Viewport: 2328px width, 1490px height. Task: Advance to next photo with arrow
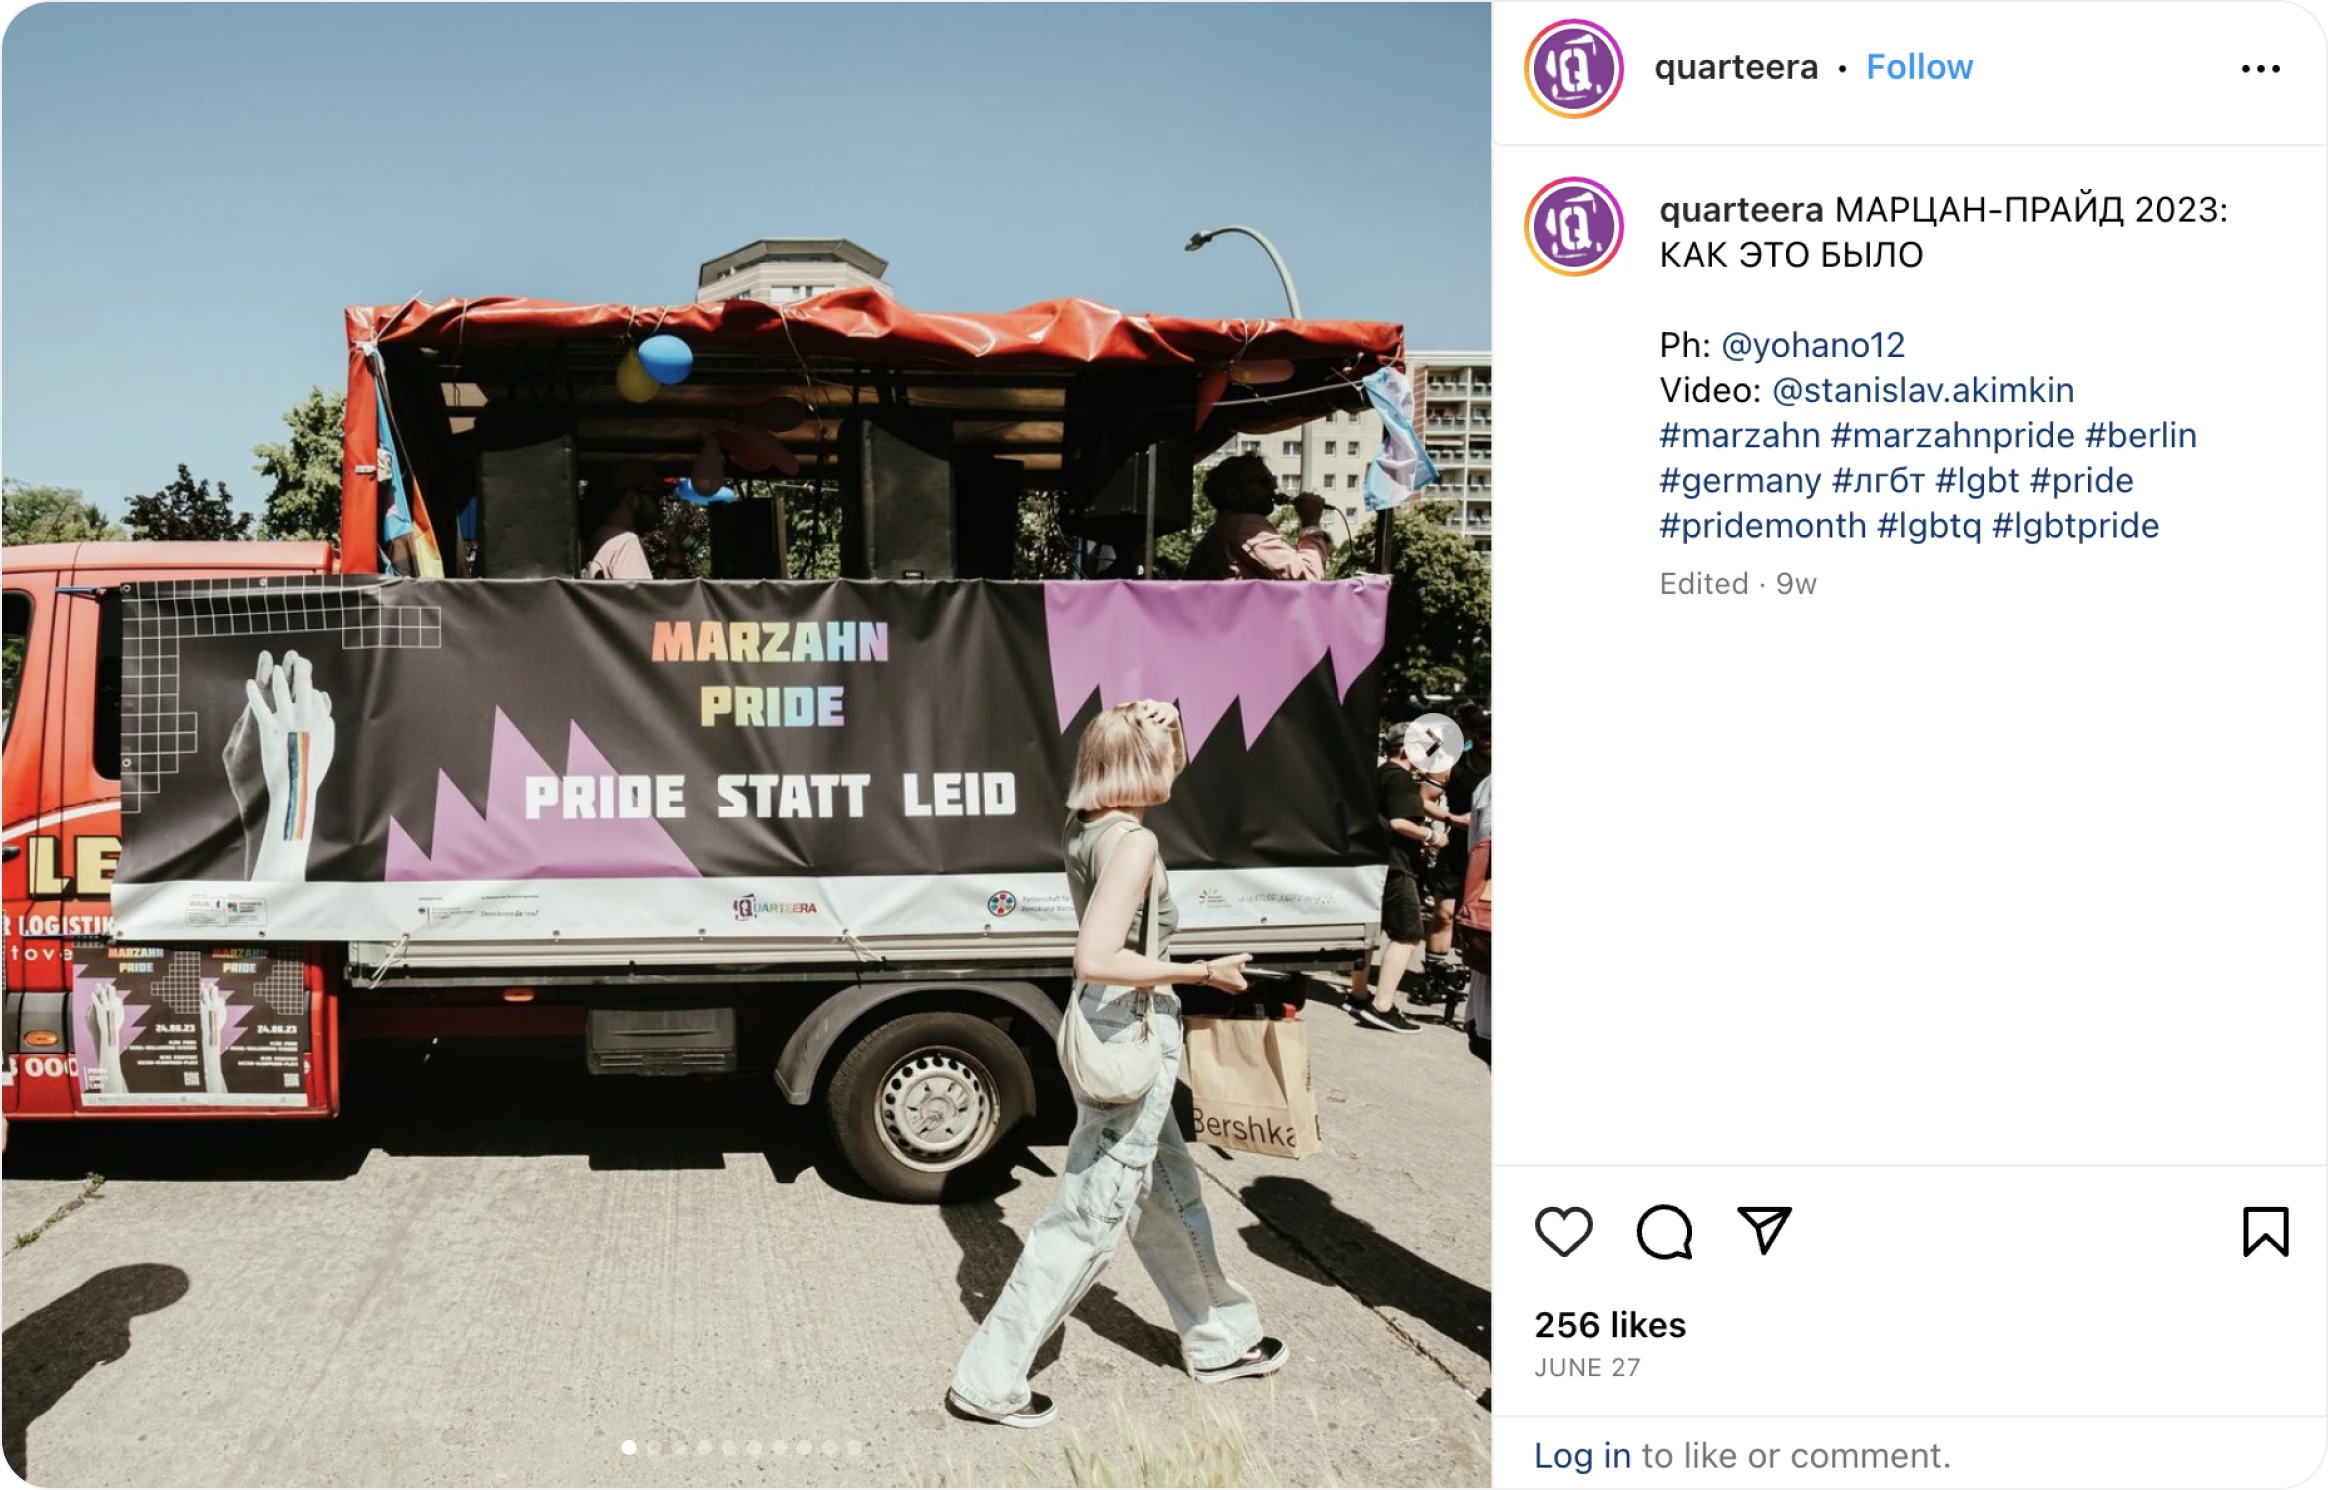tap(1432, 743)
